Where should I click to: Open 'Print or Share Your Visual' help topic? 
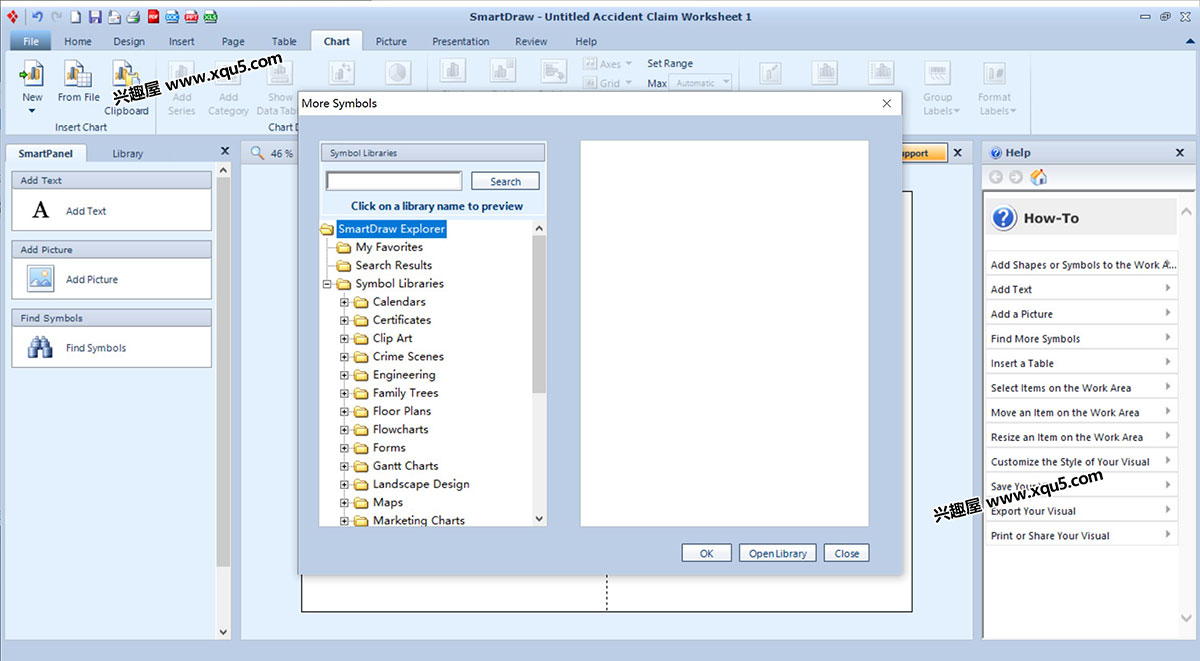1080,535
